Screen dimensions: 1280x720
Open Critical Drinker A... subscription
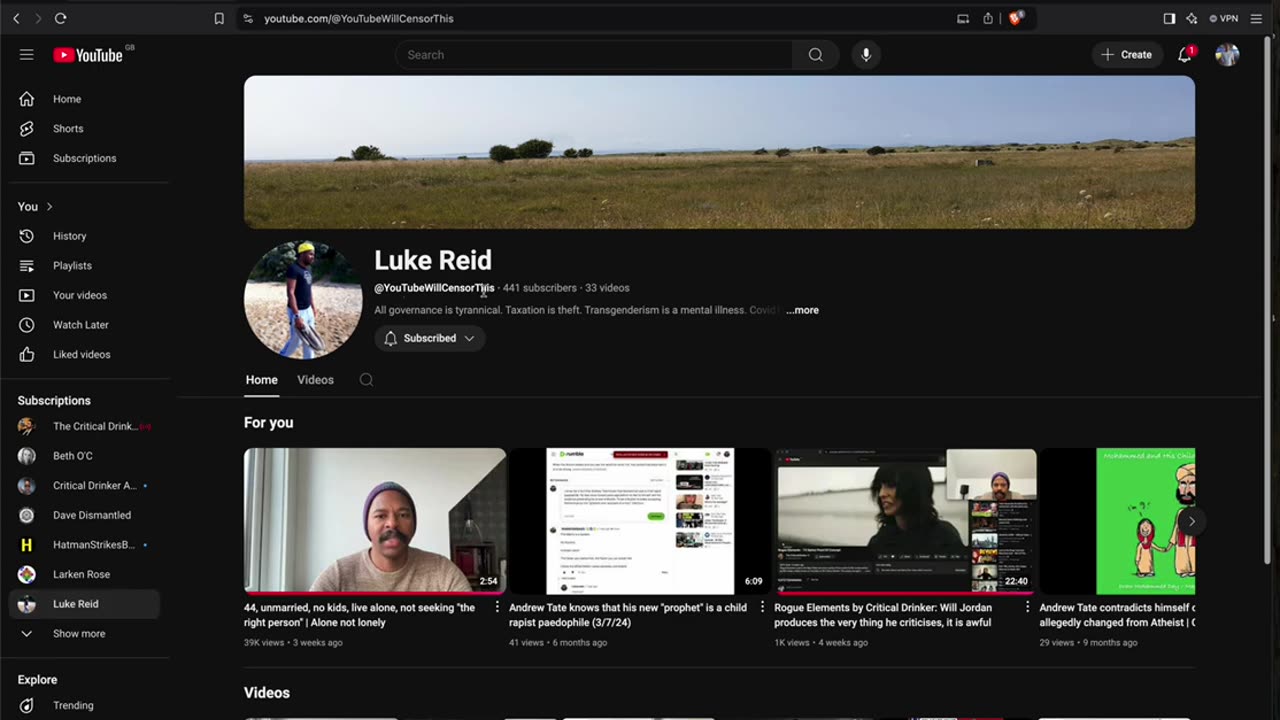point(84,485)
